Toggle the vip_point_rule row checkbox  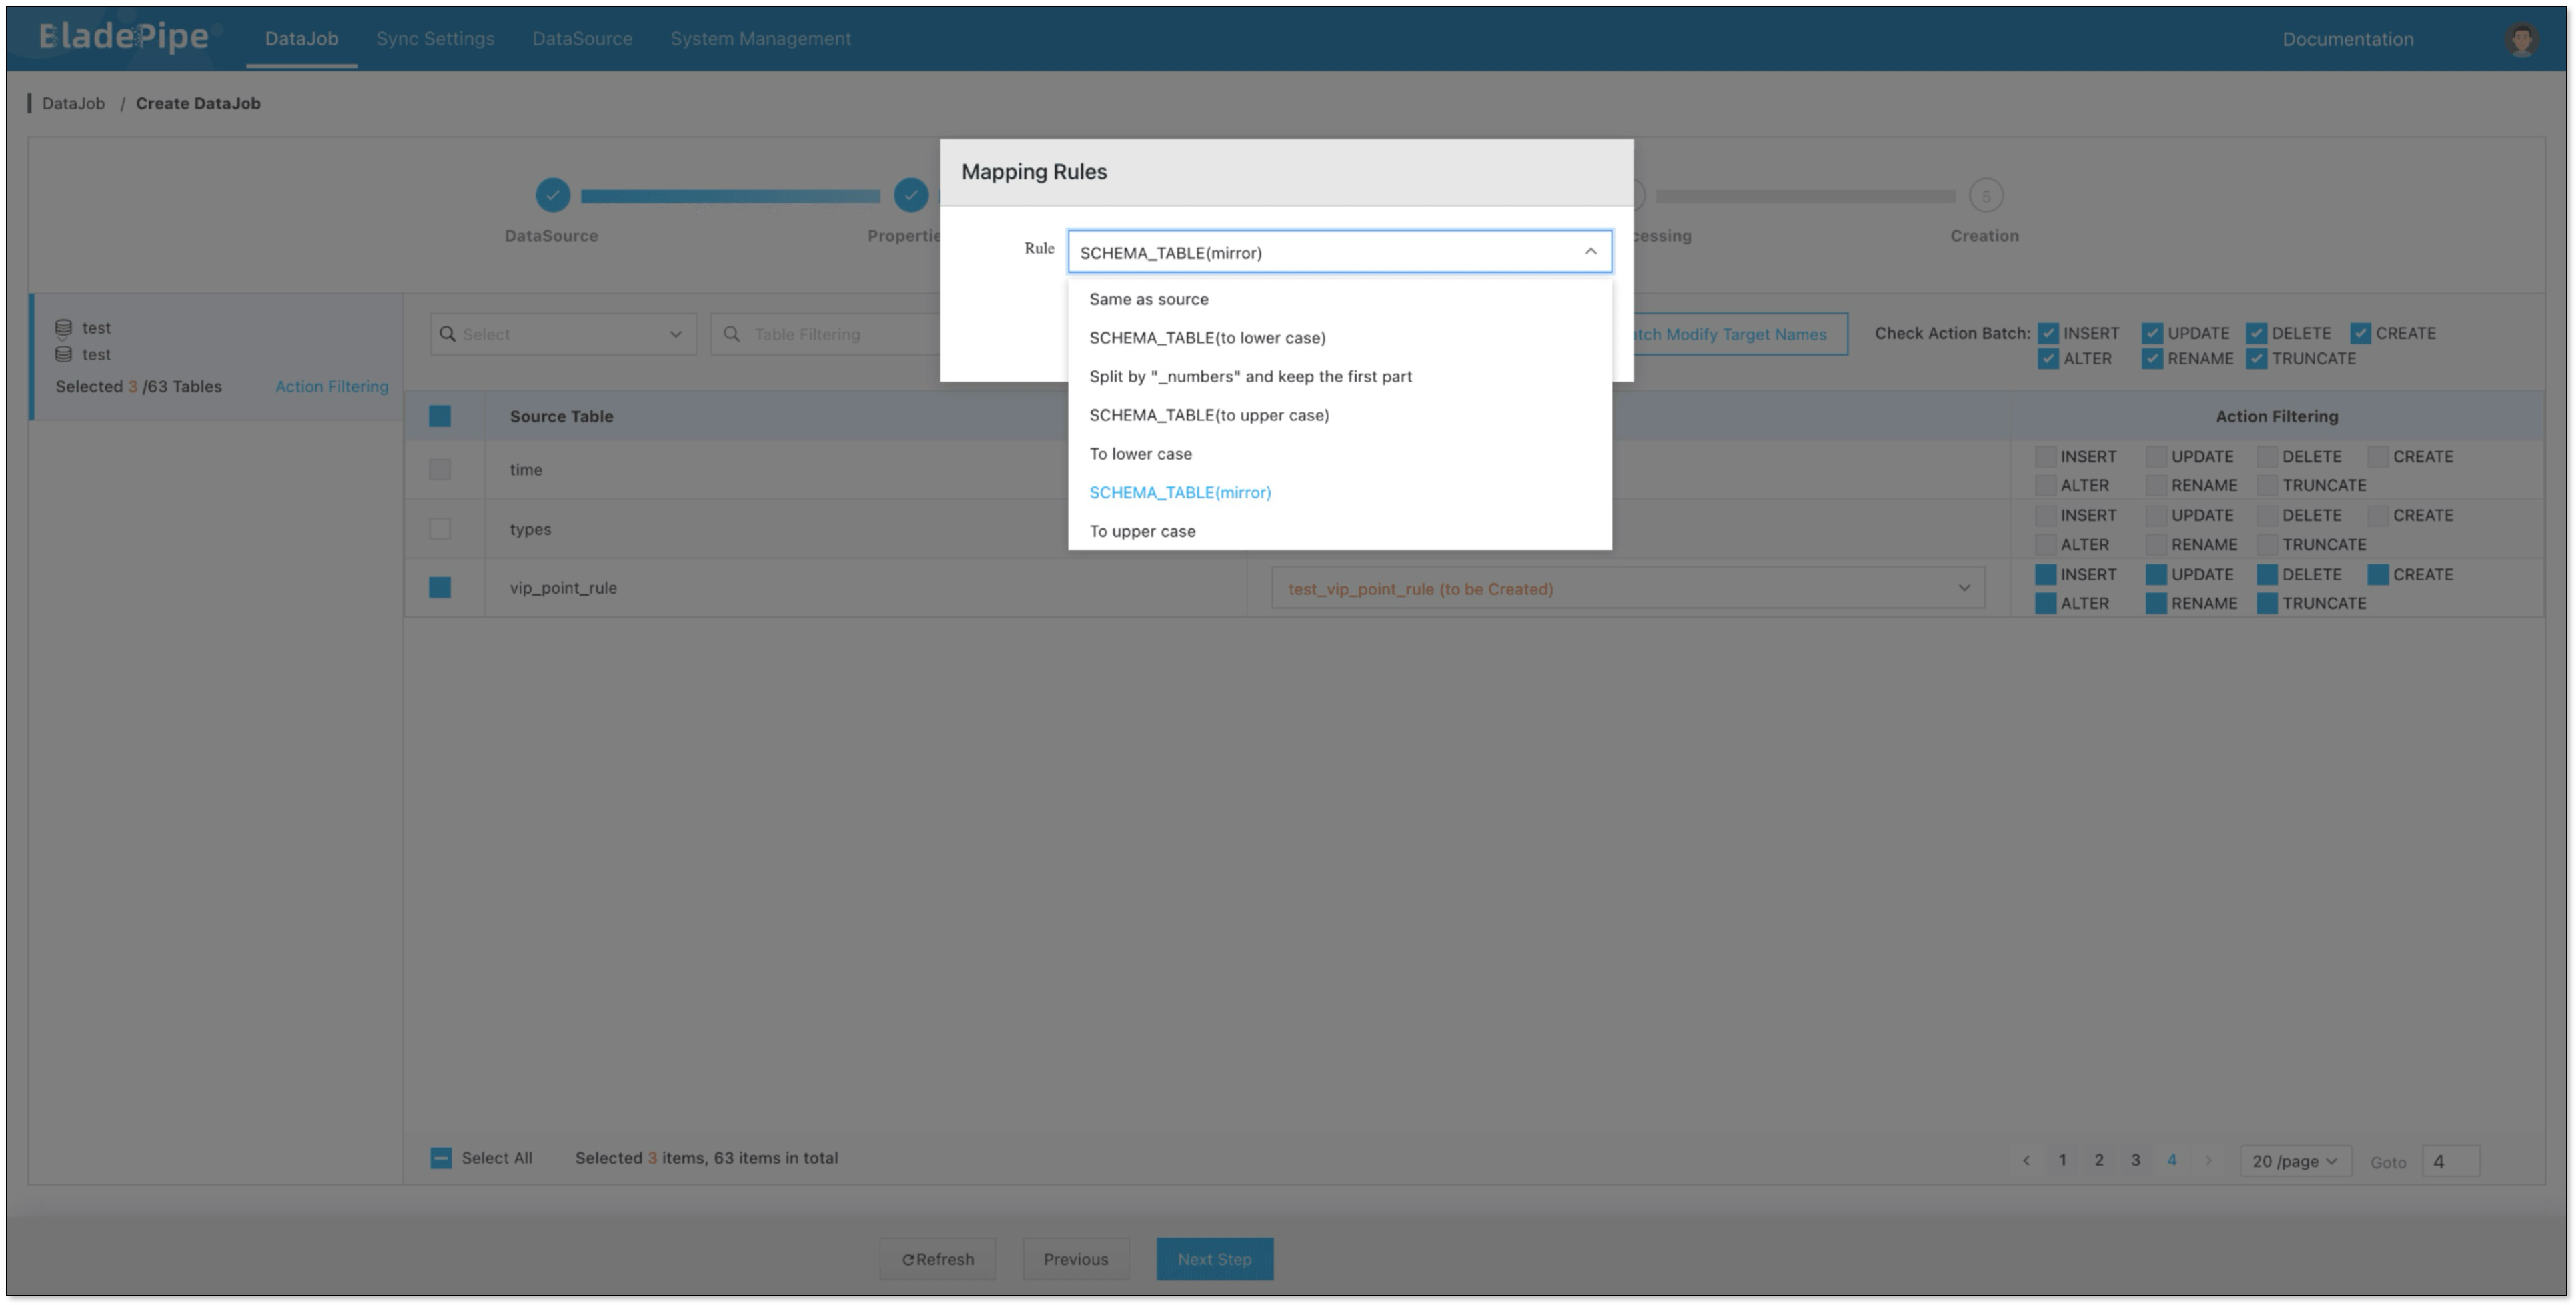440,588
